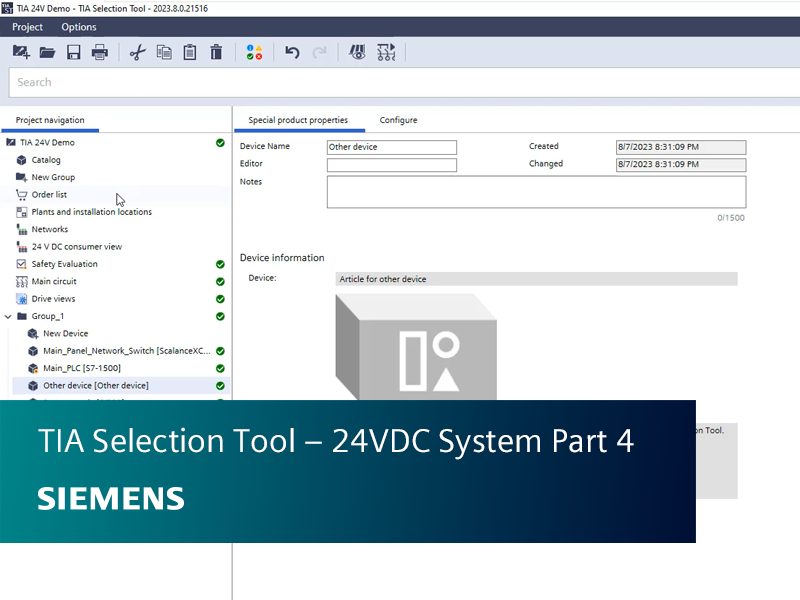Click the print icon in toolbar

click(x=100, y=52)
